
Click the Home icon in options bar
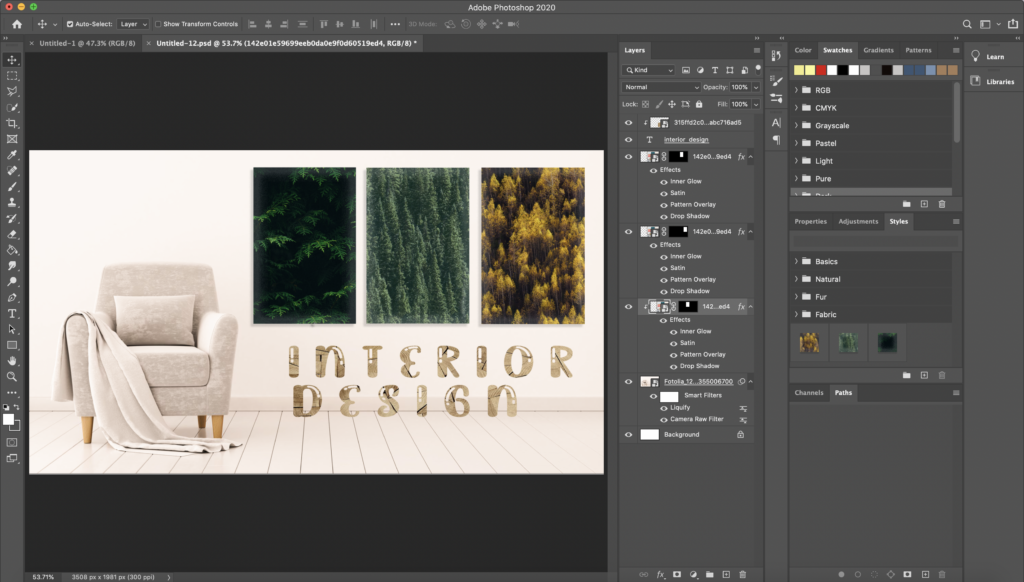pos(17,24)
